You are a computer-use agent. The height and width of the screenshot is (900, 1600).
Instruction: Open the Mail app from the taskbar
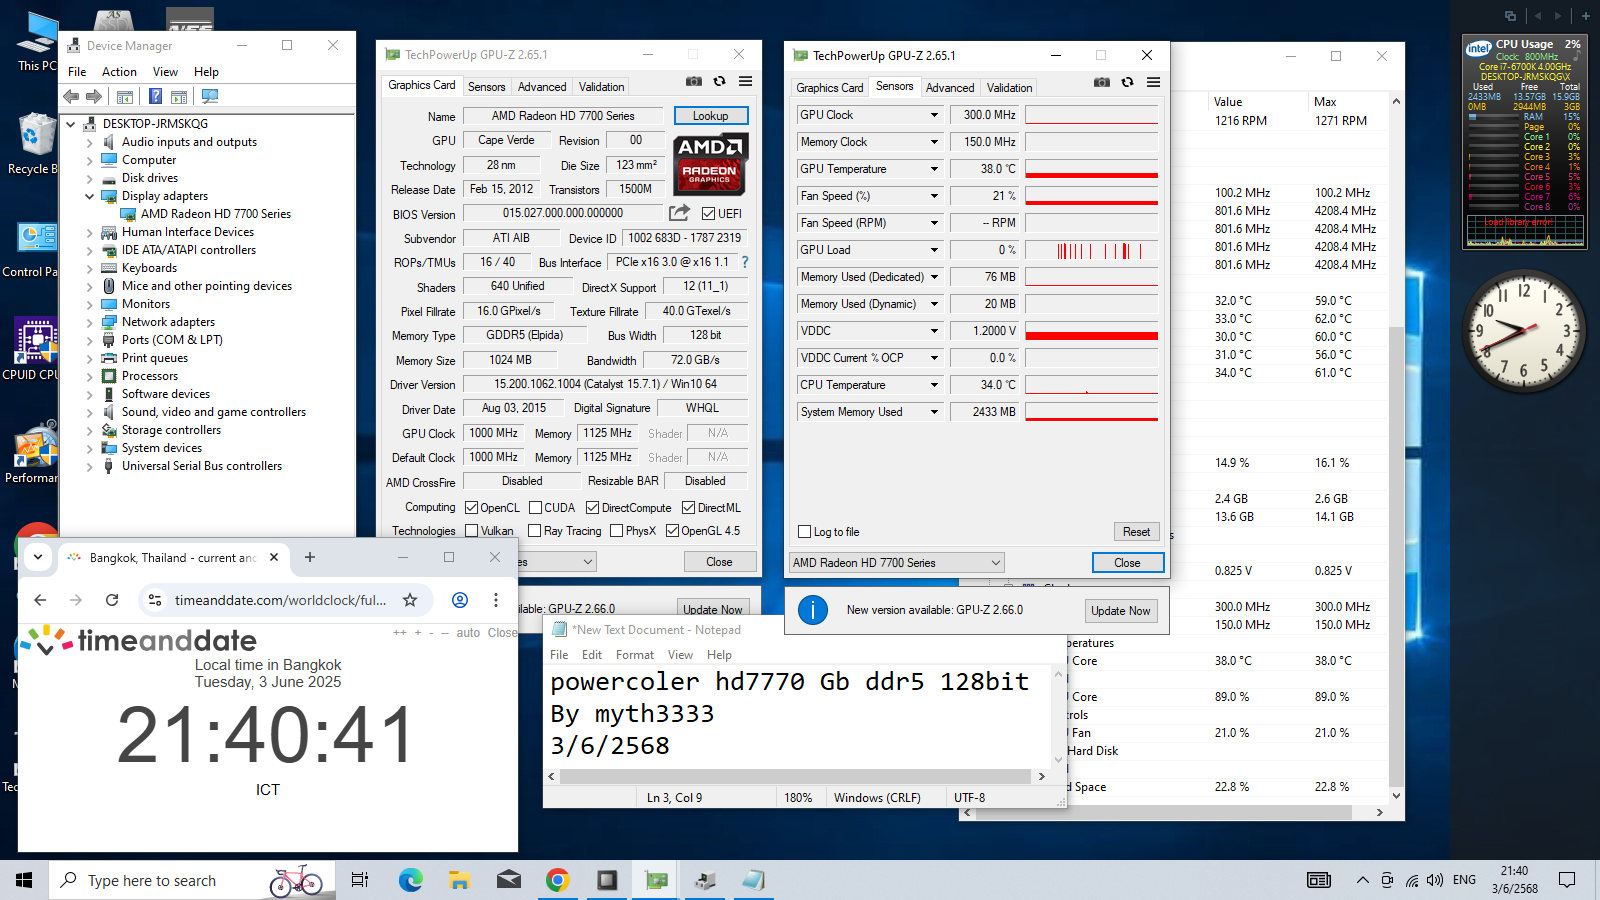(x=509, y=880)
